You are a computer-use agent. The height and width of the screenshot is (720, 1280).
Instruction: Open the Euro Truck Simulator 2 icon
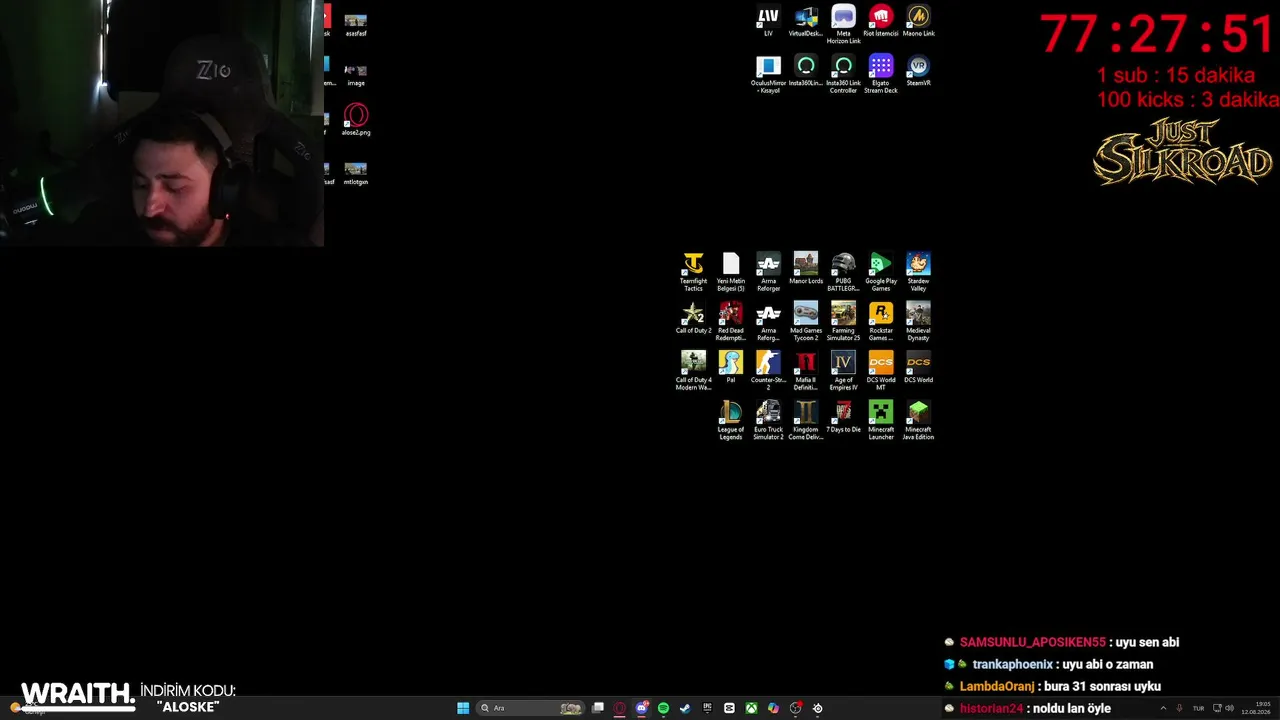click(x=768, y=421)
